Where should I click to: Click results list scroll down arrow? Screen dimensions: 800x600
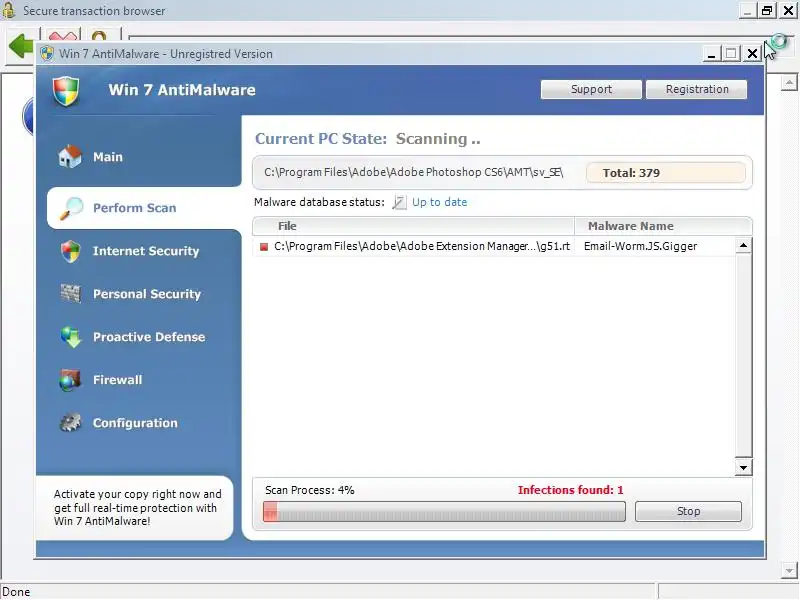click(743, 467)
